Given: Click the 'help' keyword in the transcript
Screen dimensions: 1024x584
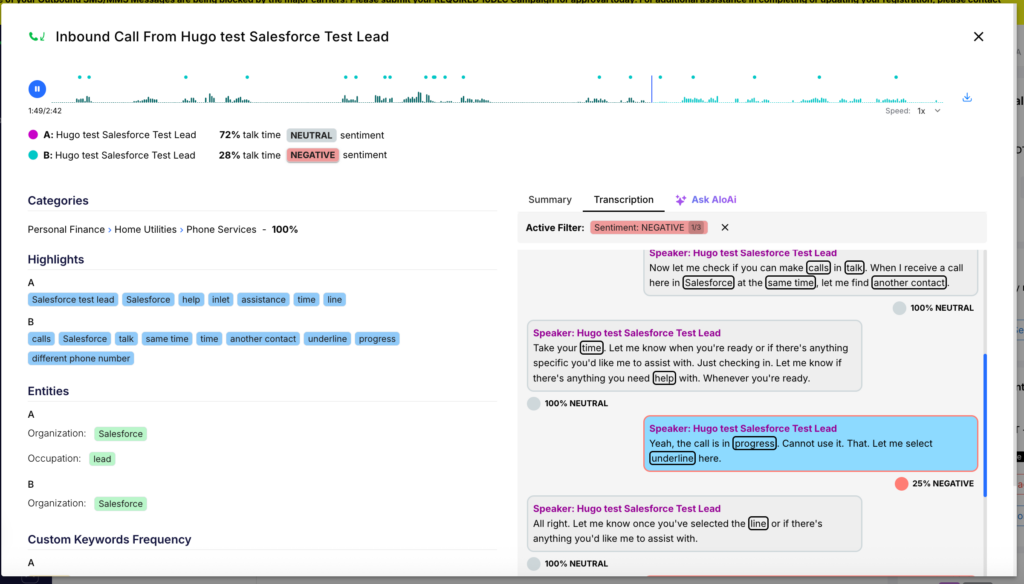Looking at the screenshot, I should click(664, 378).
